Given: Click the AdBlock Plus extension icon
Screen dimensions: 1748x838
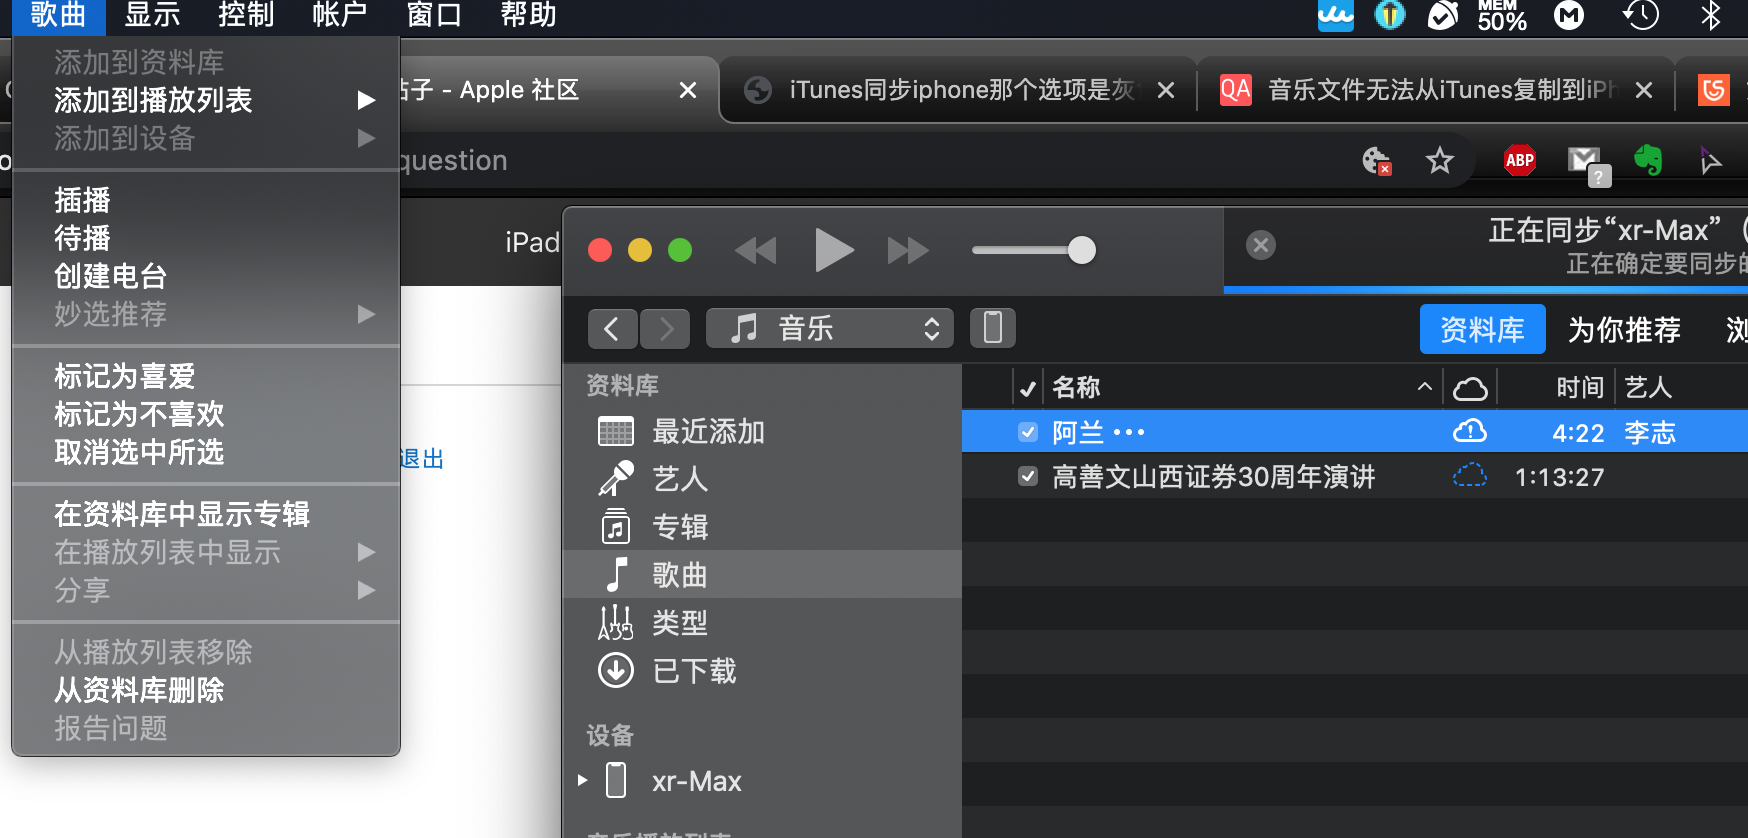Looking at the screenshot, I should tap(1519, 160).
